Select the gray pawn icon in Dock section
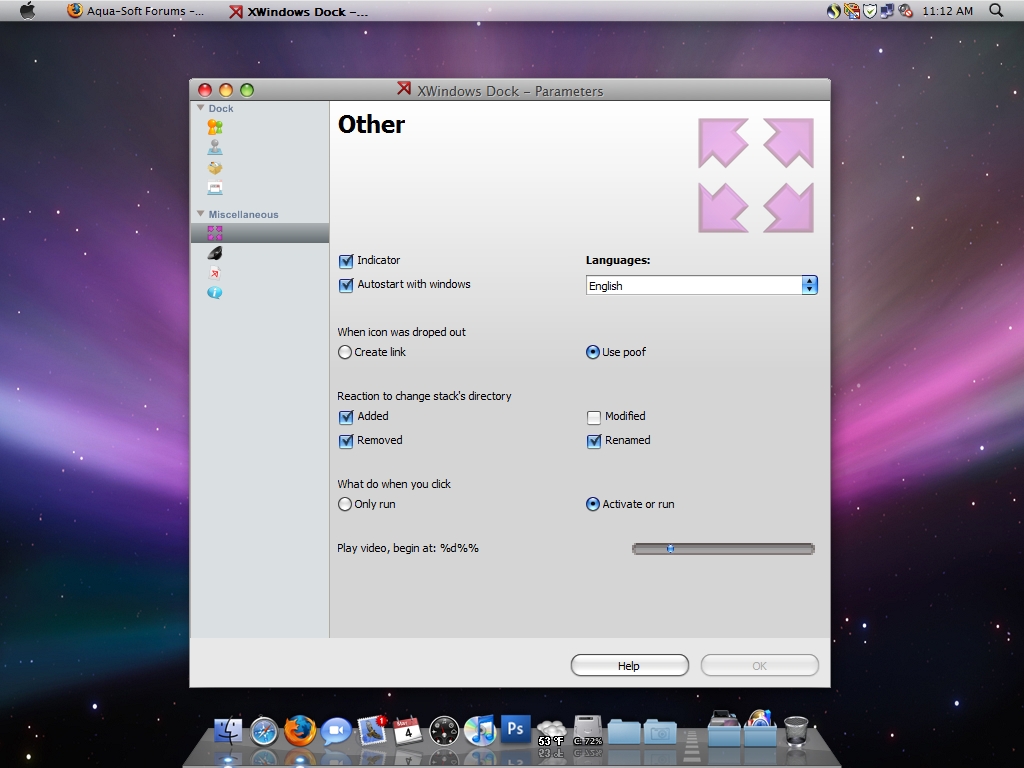The width and height of the screenshot is (1024, 768). (x=215, y=148)
